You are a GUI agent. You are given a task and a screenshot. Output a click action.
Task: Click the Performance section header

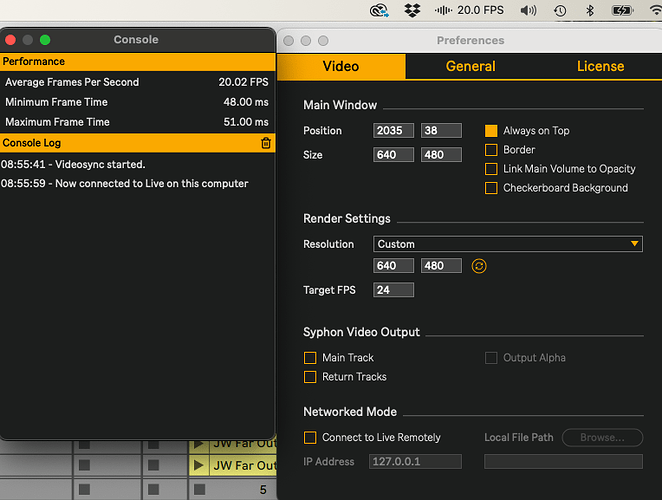(x=138, y=62)
